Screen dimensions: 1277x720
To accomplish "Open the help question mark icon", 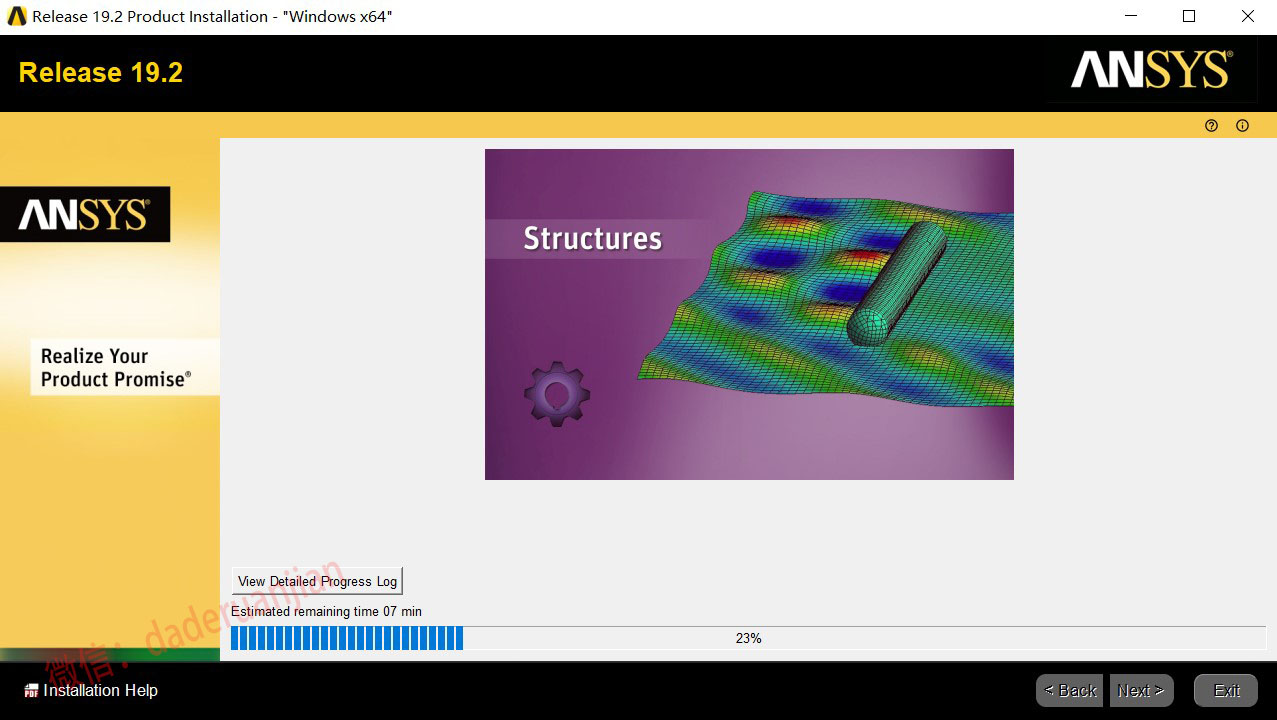I will [x=1212, y=126].
